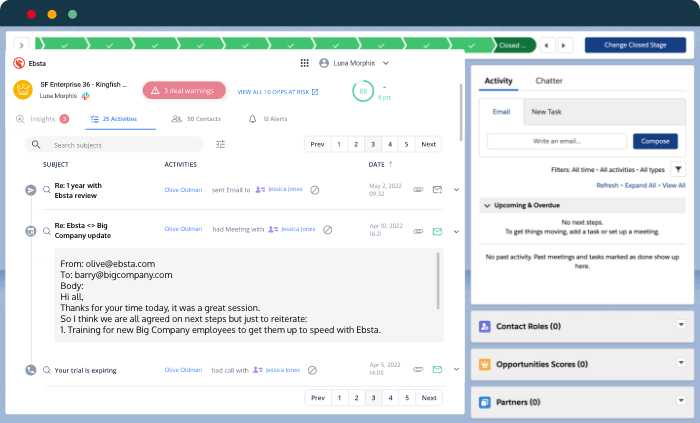Open 'View all 10 opps at risk' link
Viewport: 700px width, 423px height.
(277, 91)
